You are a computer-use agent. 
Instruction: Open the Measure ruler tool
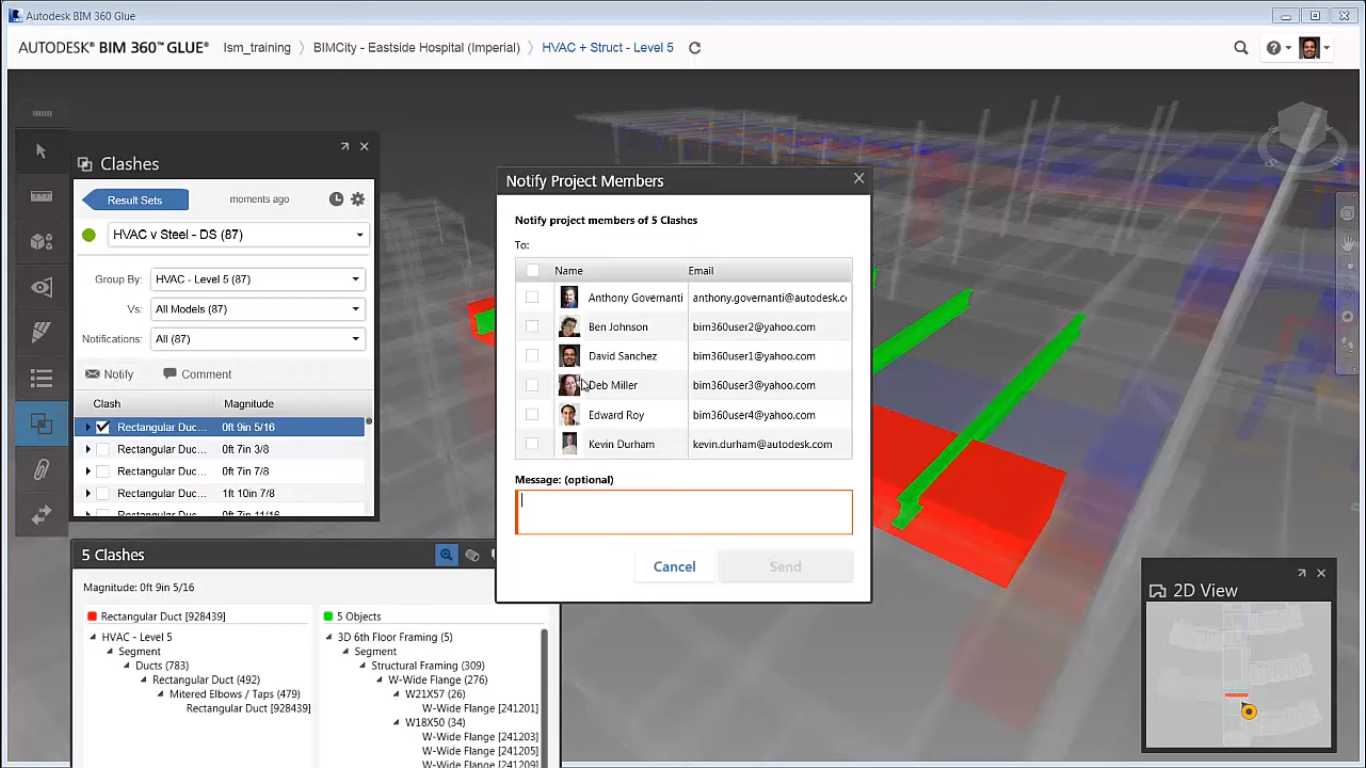click(41, 196)
